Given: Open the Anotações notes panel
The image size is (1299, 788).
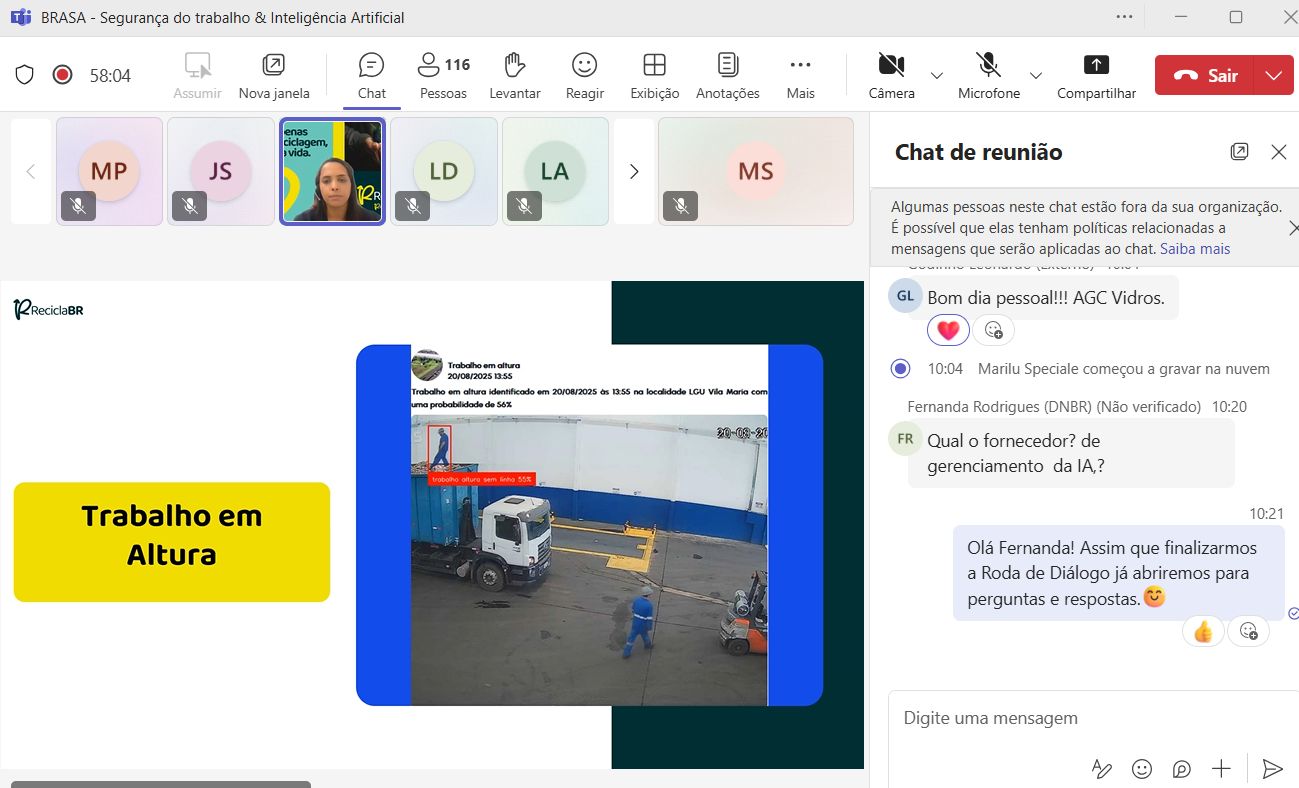Looking at the screenshot, I should coord(727,76).
